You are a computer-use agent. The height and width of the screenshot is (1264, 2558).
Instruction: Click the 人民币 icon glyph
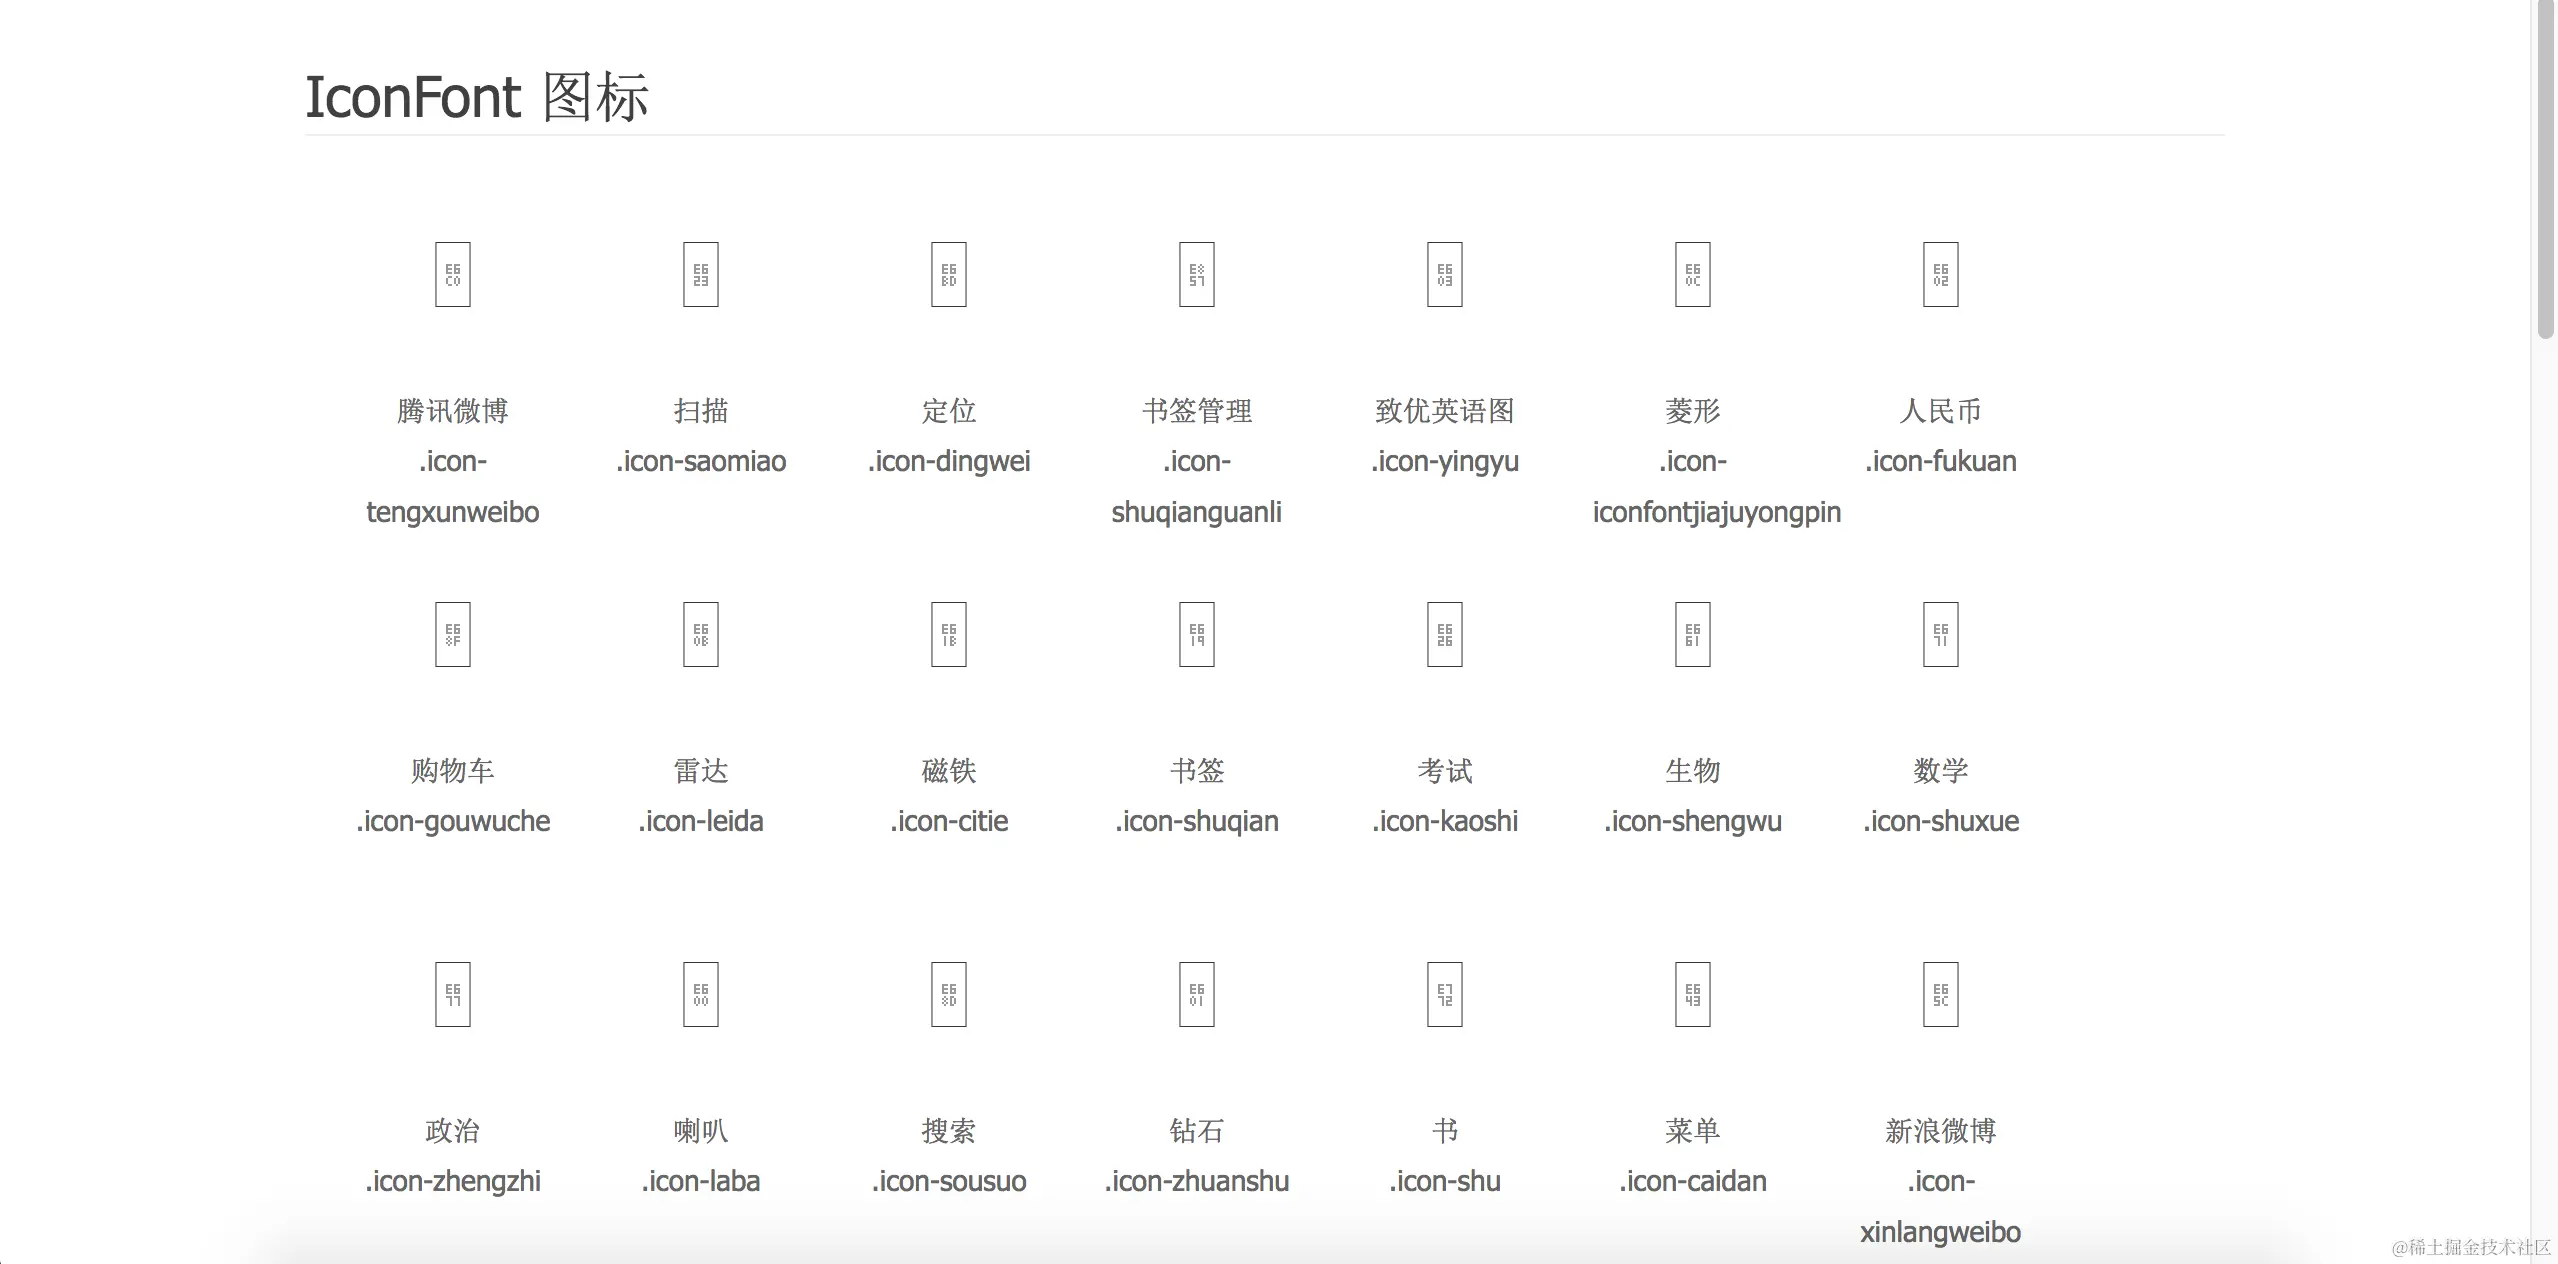point(1940,274)
